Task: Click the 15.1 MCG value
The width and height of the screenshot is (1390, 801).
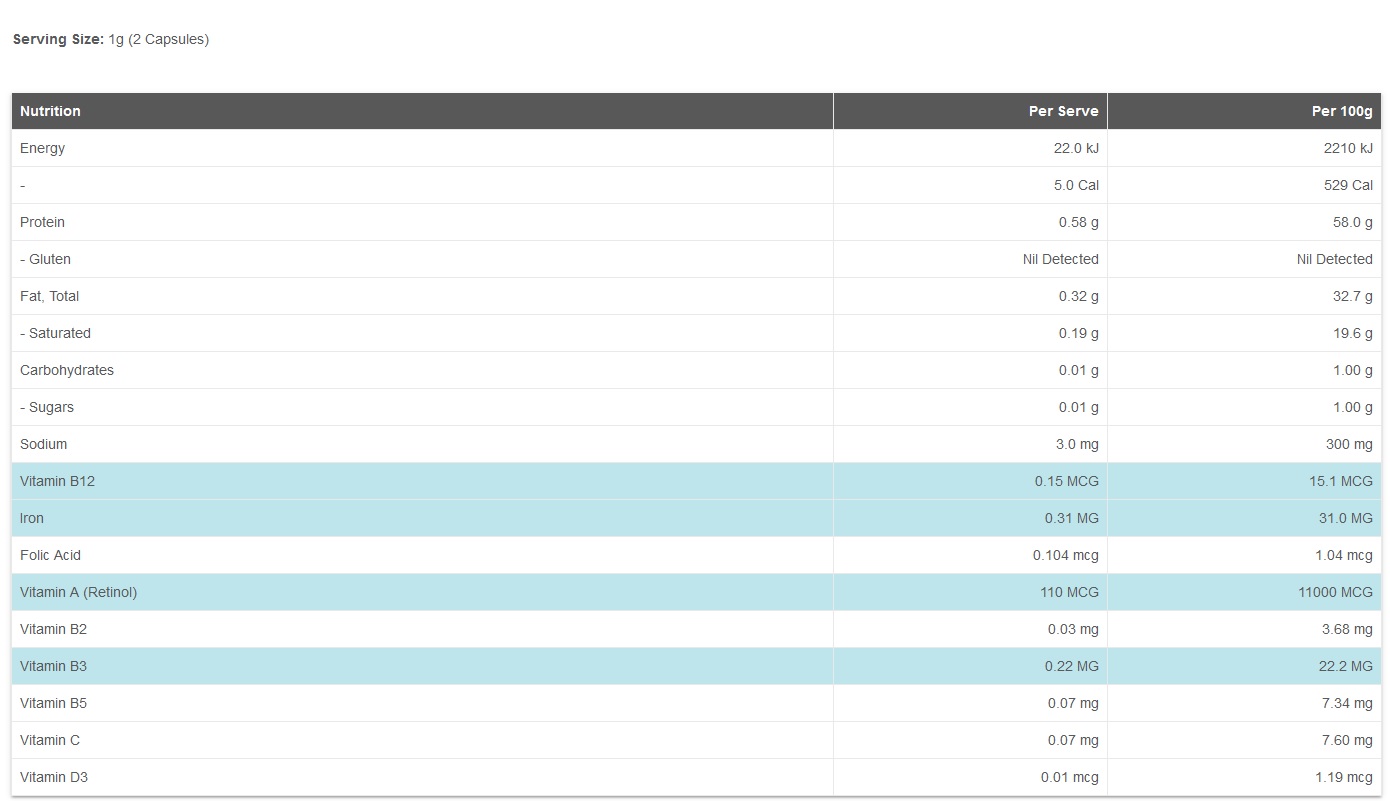Action: [x=1341, y=481]
